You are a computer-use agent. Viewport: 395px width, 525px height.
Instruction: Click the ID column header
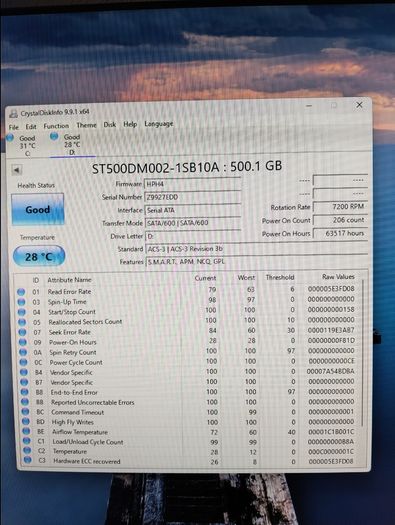point(36,280)
